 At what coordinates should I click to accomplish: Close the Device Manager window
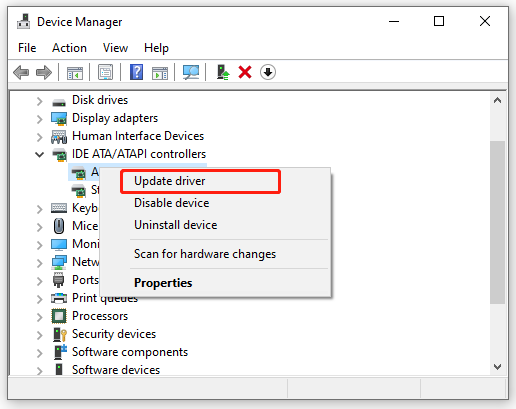[485, 21]
